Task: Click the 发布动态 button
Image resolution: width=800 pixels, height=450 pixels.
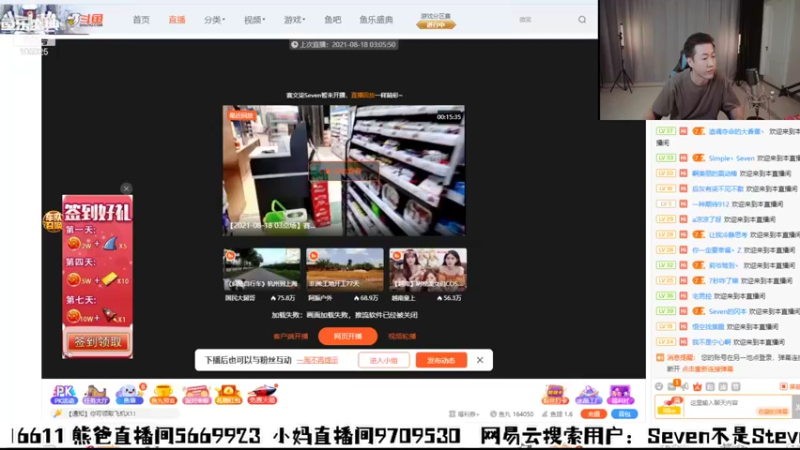Action: [441, 360]
